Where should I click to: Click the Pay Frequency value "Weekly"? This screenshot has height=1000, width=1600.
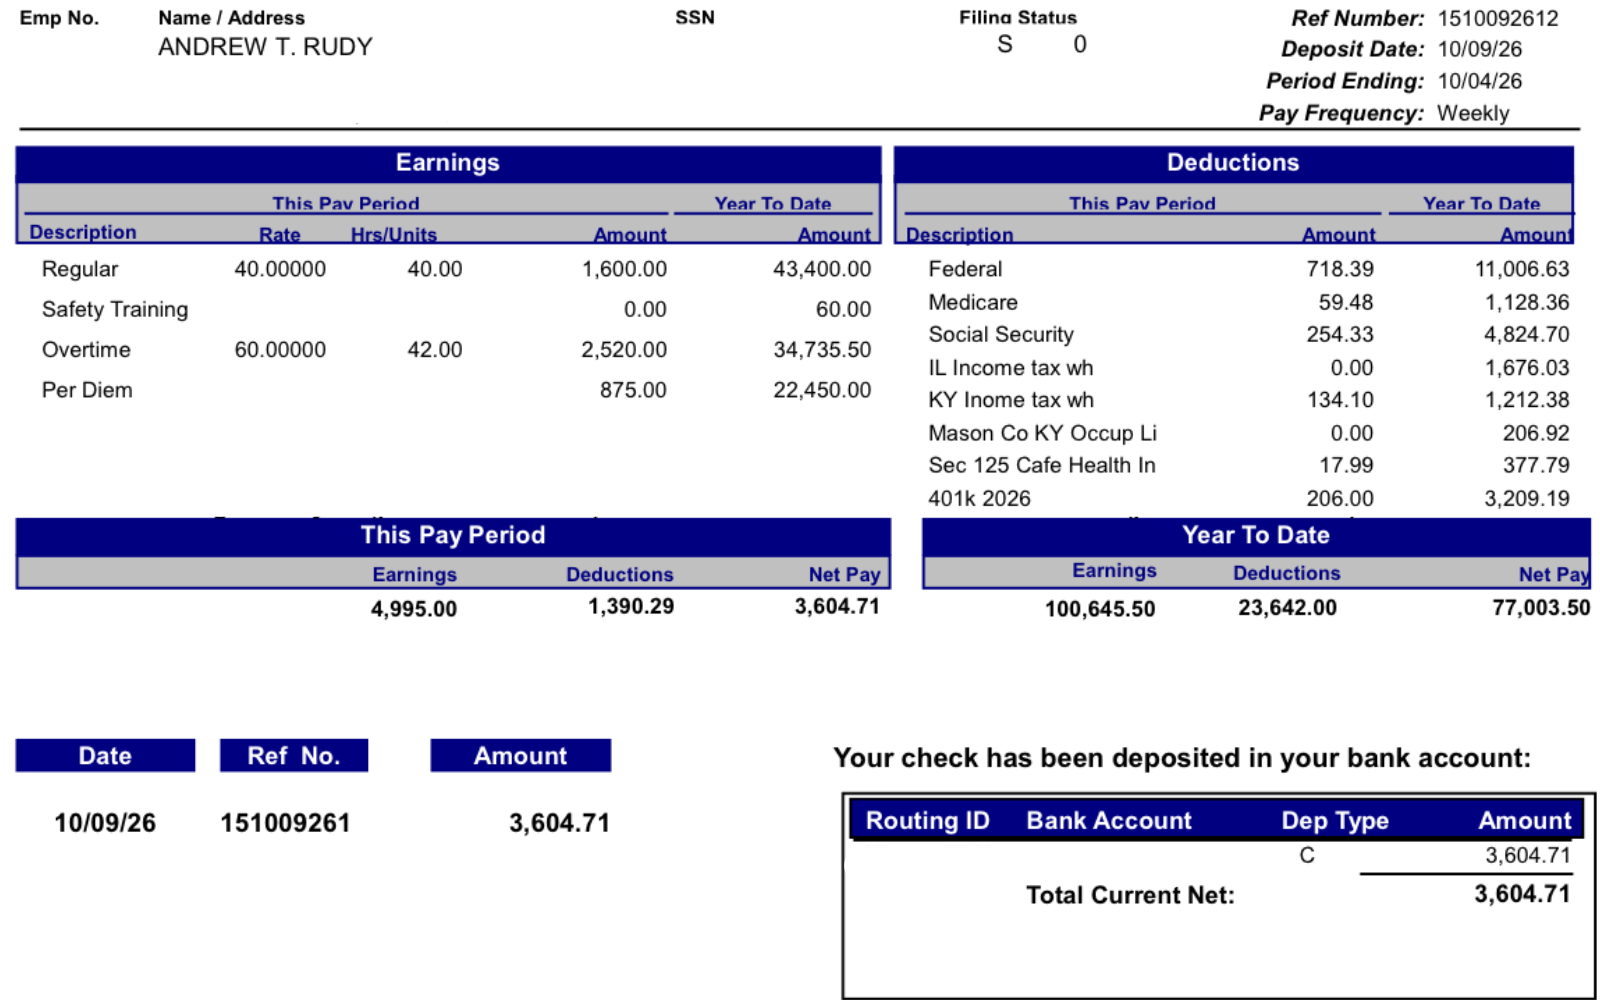(x=1473, y=113)
